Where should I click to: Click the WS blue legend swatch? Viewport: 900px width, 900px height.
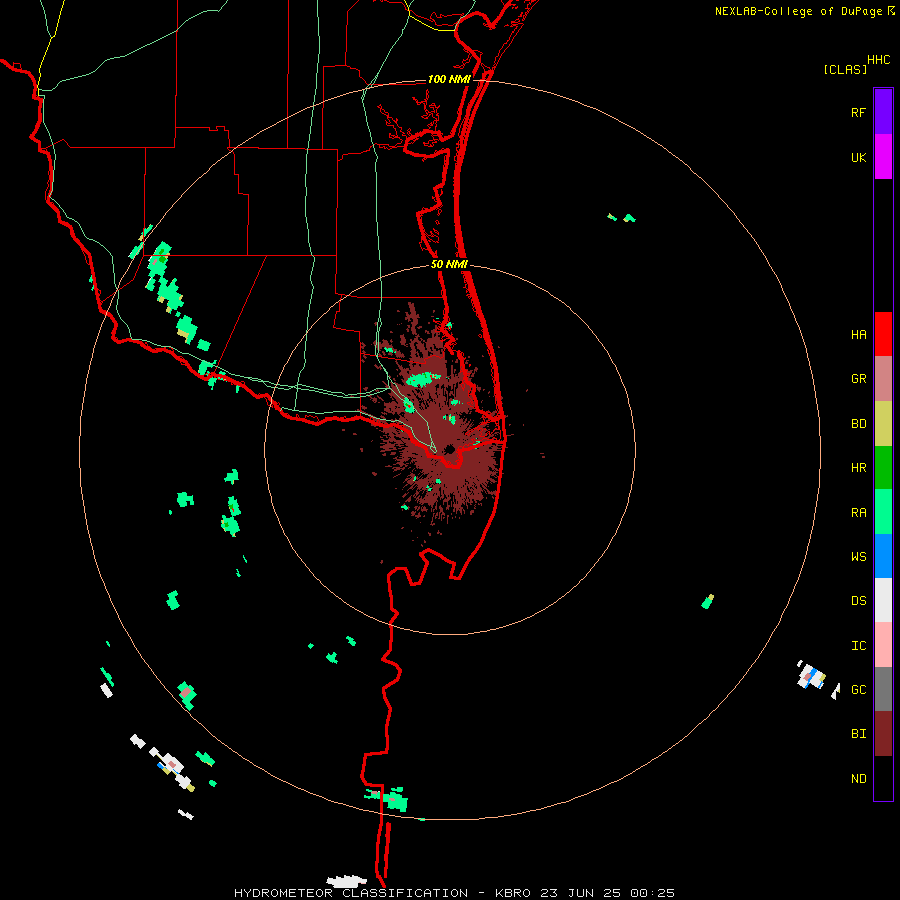883,556
